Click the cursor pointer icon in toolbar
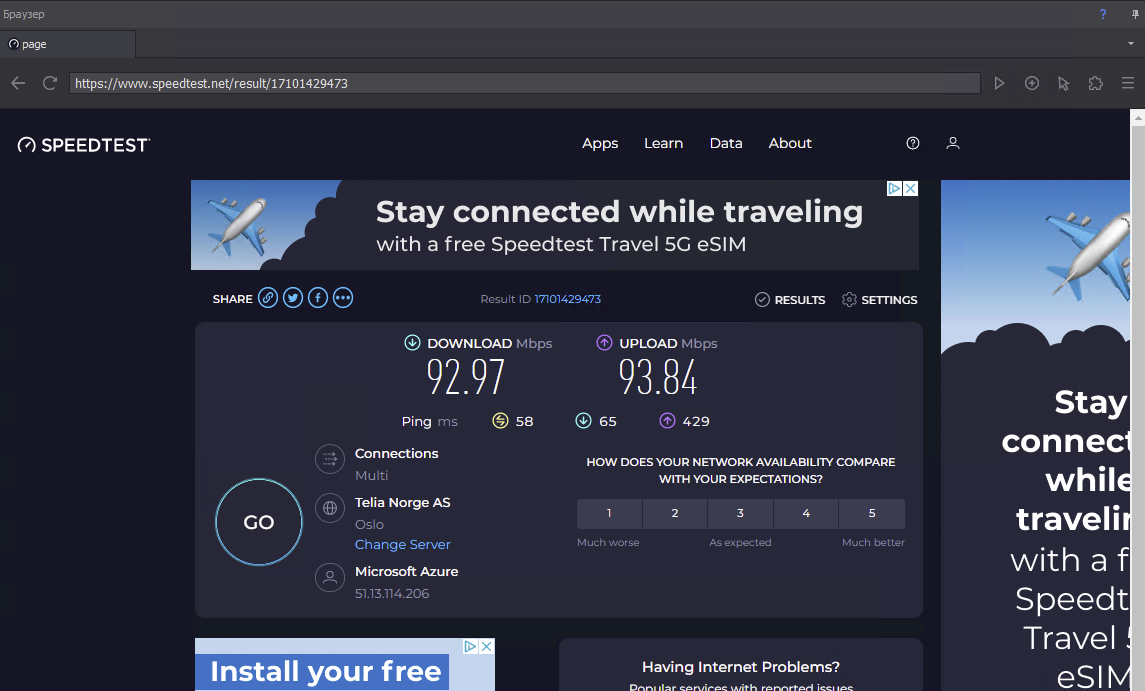 point(1063,83)
